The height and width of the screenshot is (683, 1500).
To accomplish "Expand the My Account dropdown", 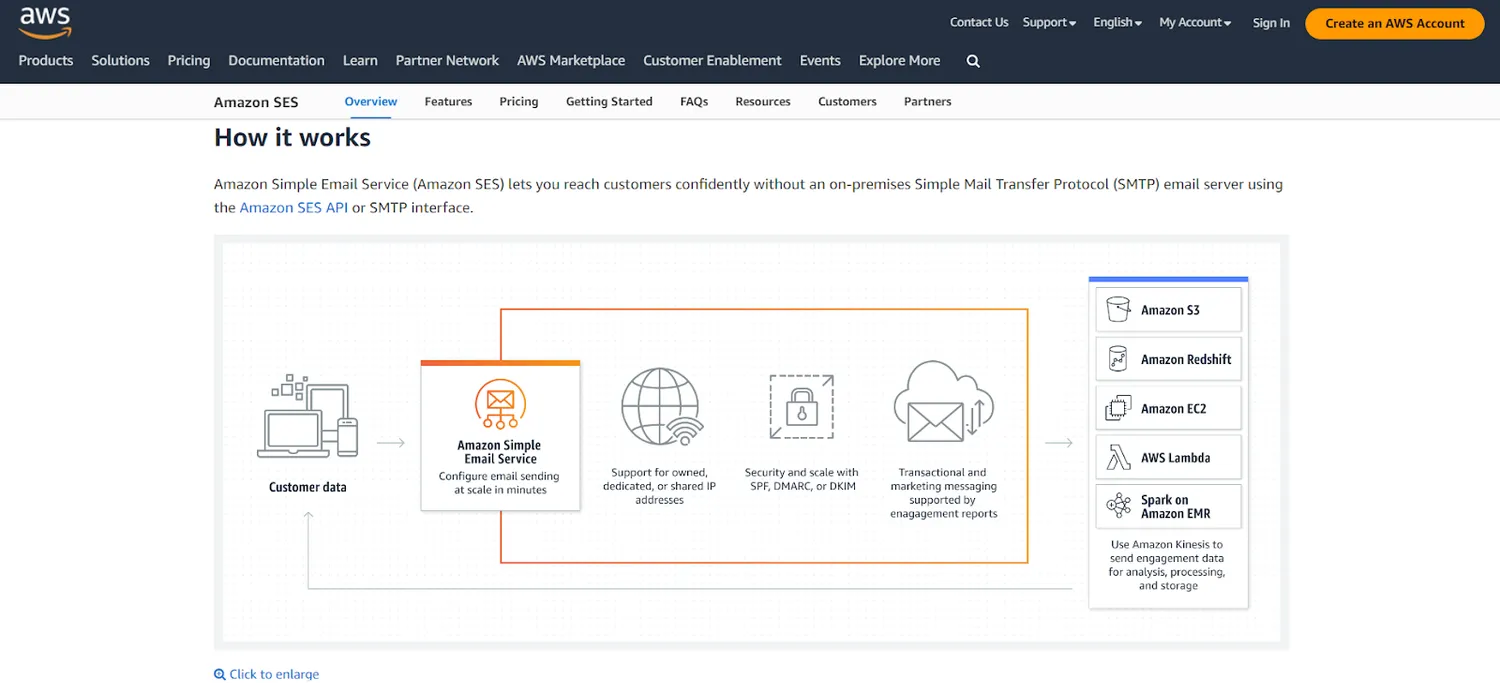I will pos(1195,22).
